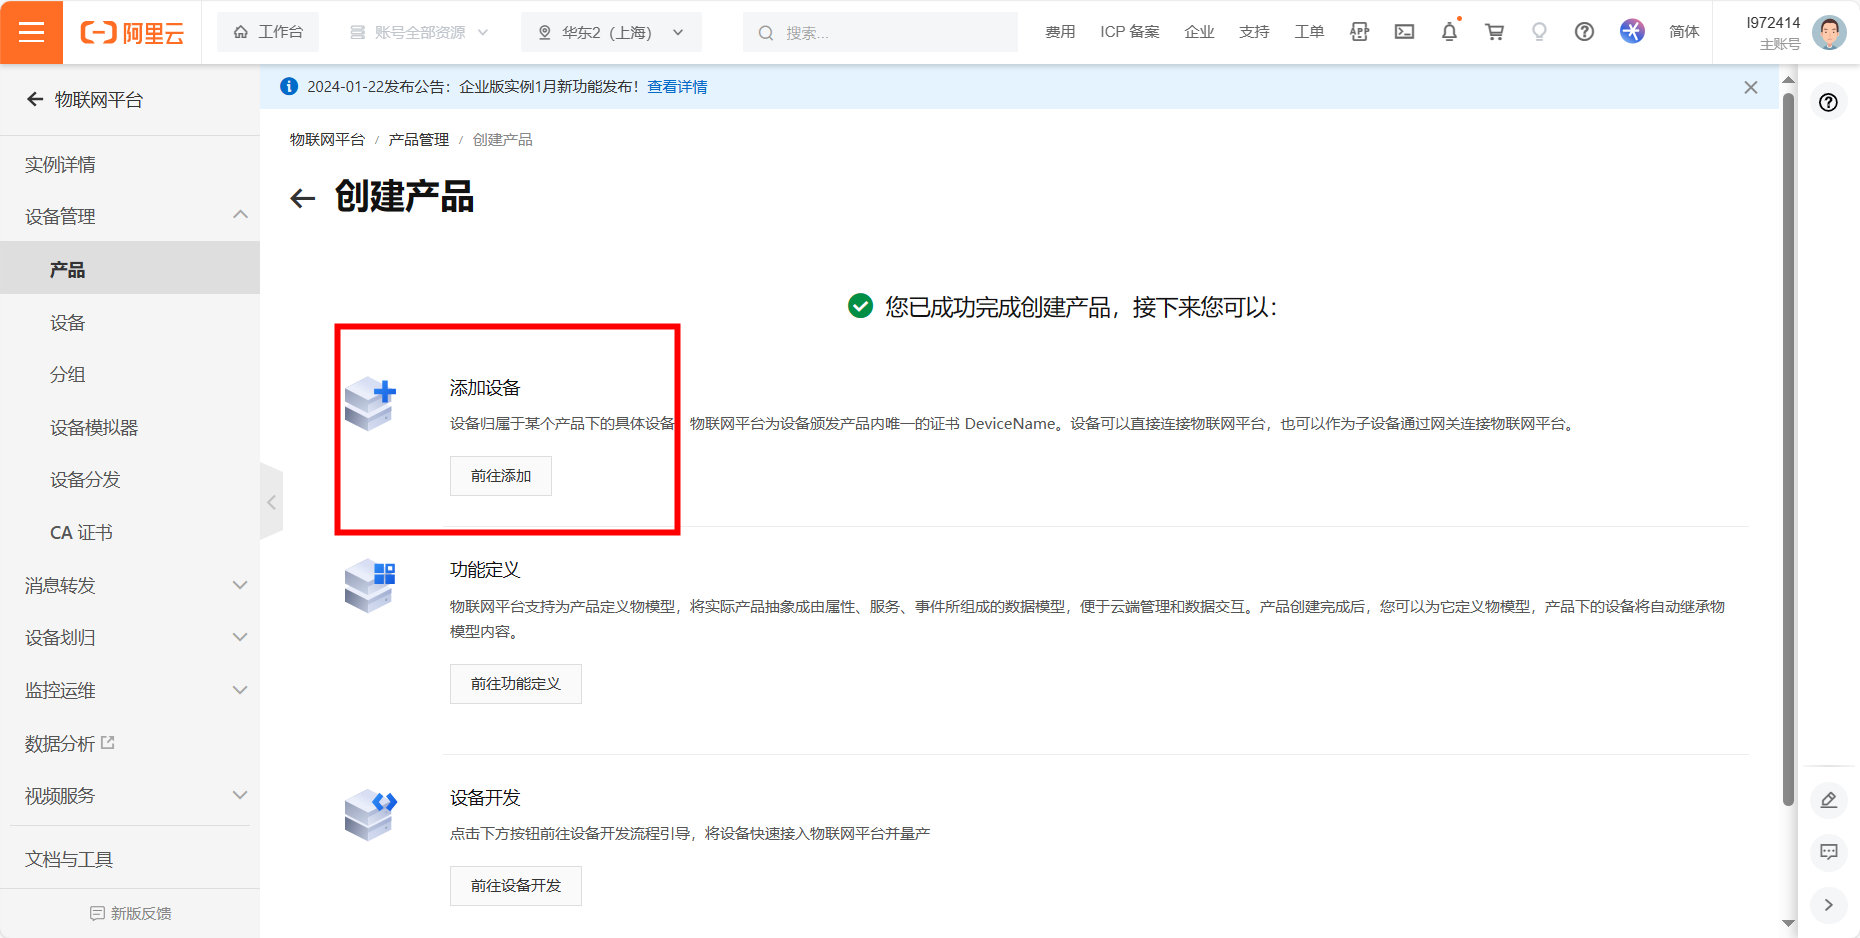
Task: Click the edit pencil icon on right panel
Action: (1828, 800)
